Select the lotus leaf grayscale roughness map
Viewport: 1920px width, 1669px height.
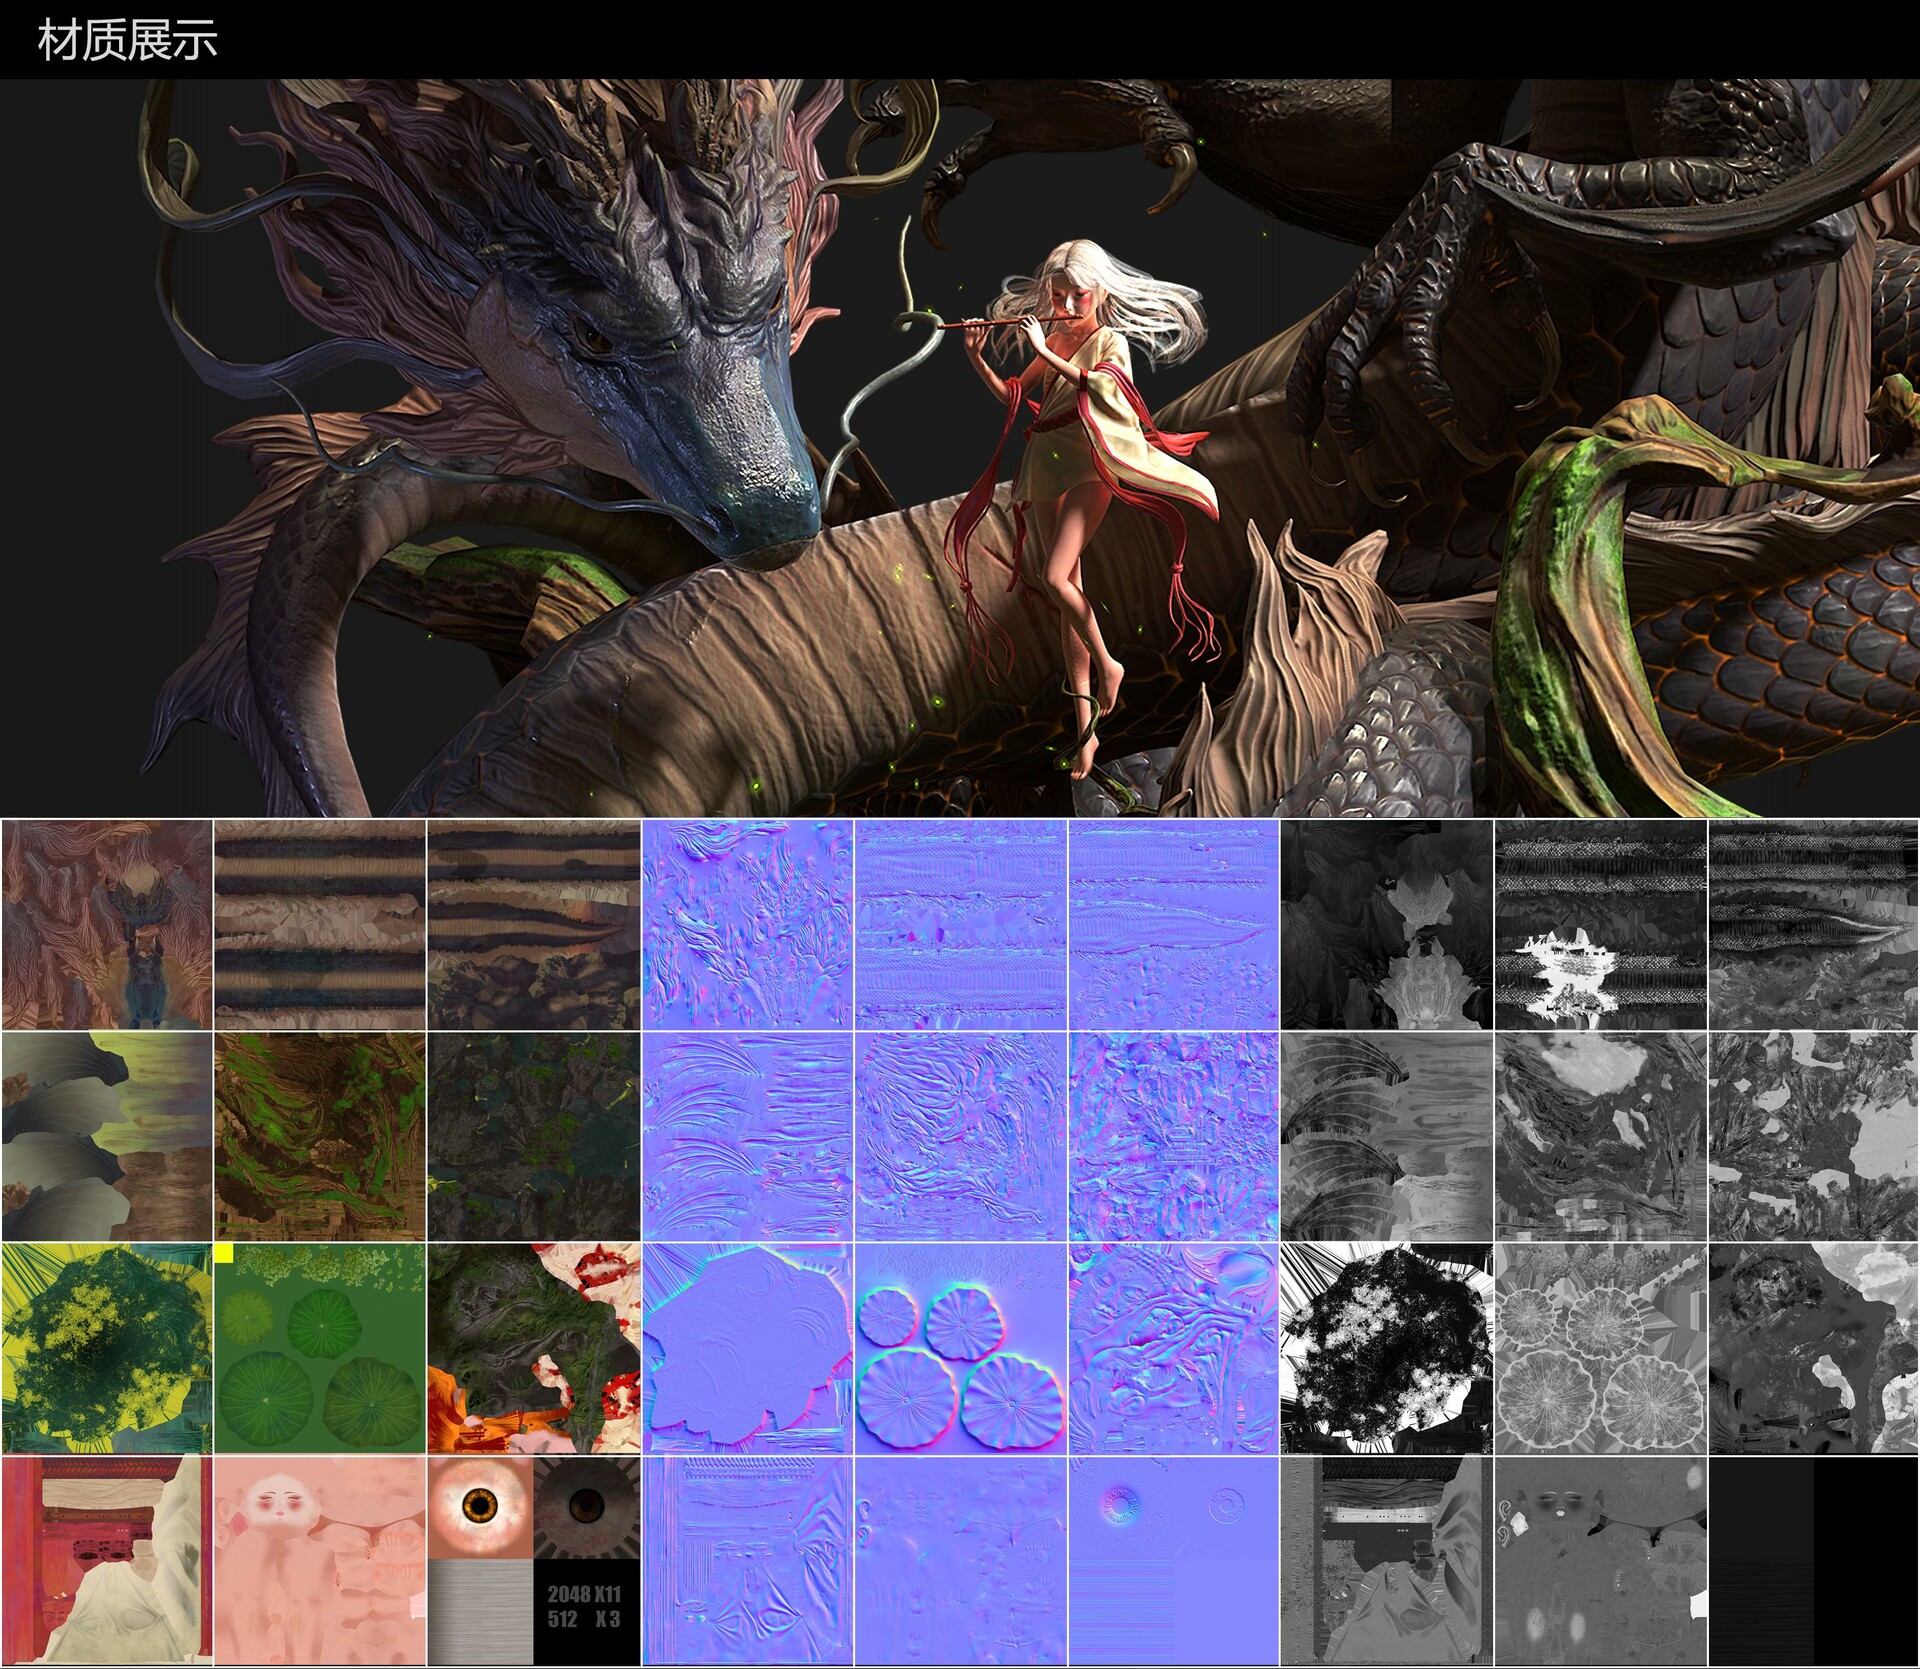tap(1600, 1348)
